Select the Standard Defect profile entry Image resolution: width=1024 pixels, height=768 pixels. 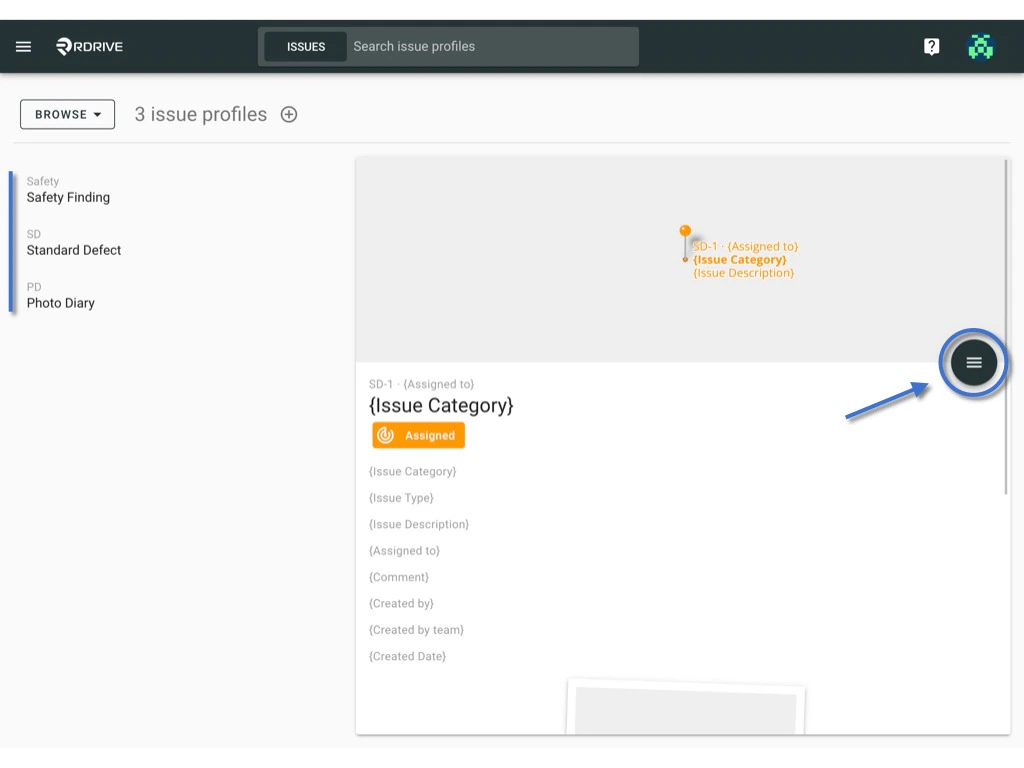73,250
